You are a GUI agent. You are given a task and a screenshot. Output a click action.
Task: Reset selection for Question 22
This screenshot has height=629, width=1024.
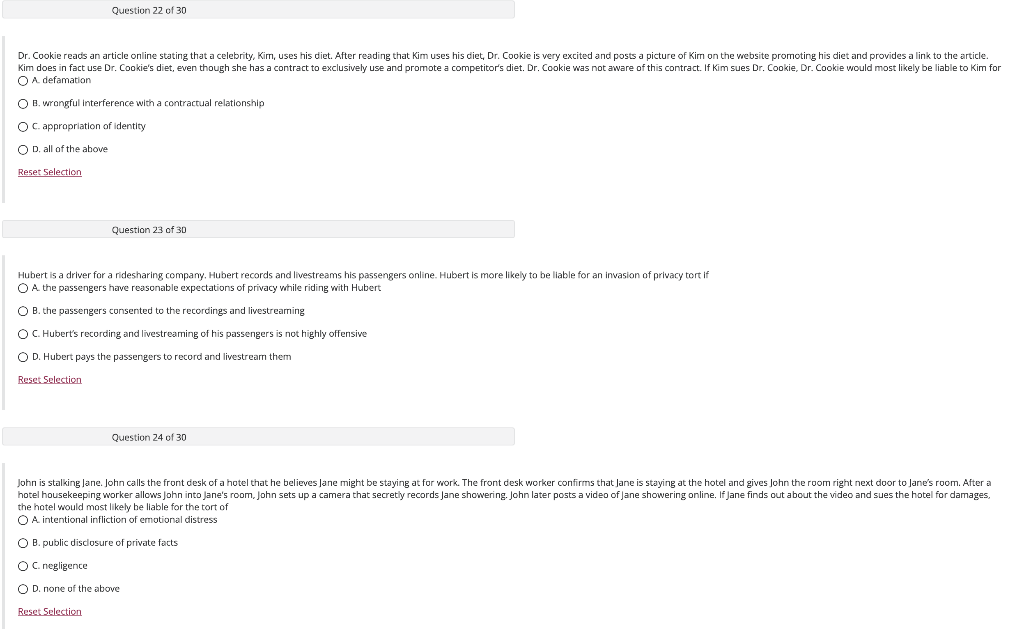(x=50, y=172)
